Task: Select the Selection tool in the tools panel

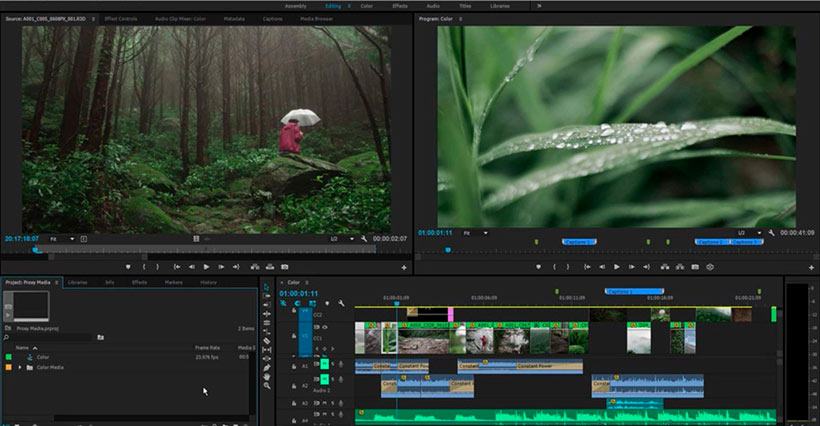Action: click(267, 287)
